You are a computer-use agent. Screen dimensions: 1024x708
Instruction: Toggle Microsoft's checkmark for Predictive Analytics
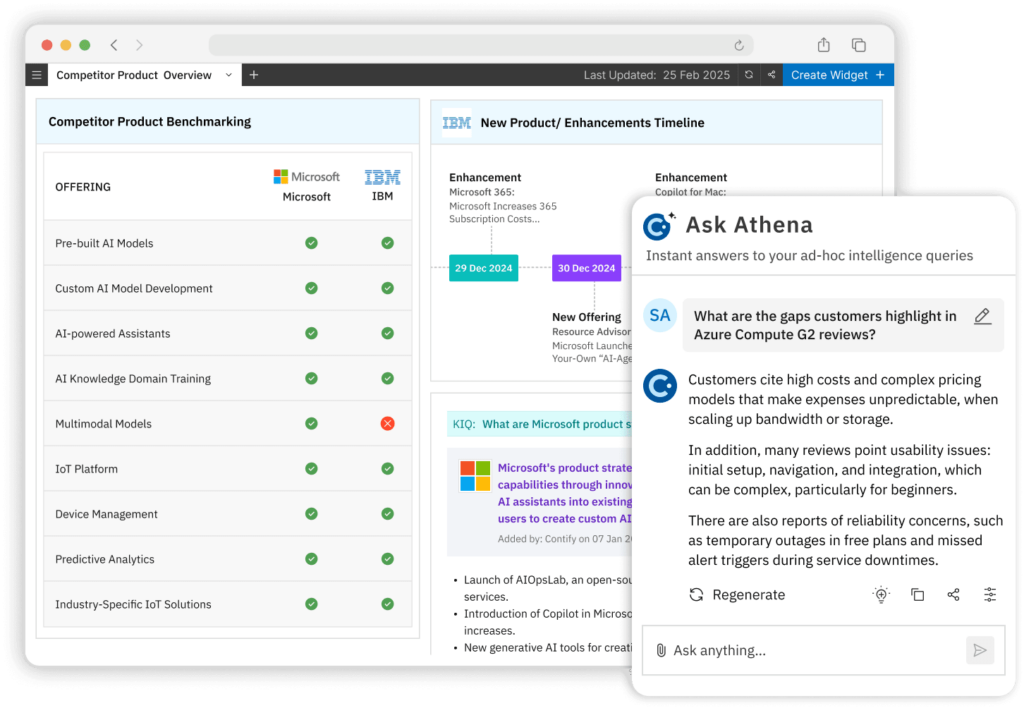coord(311,559)
